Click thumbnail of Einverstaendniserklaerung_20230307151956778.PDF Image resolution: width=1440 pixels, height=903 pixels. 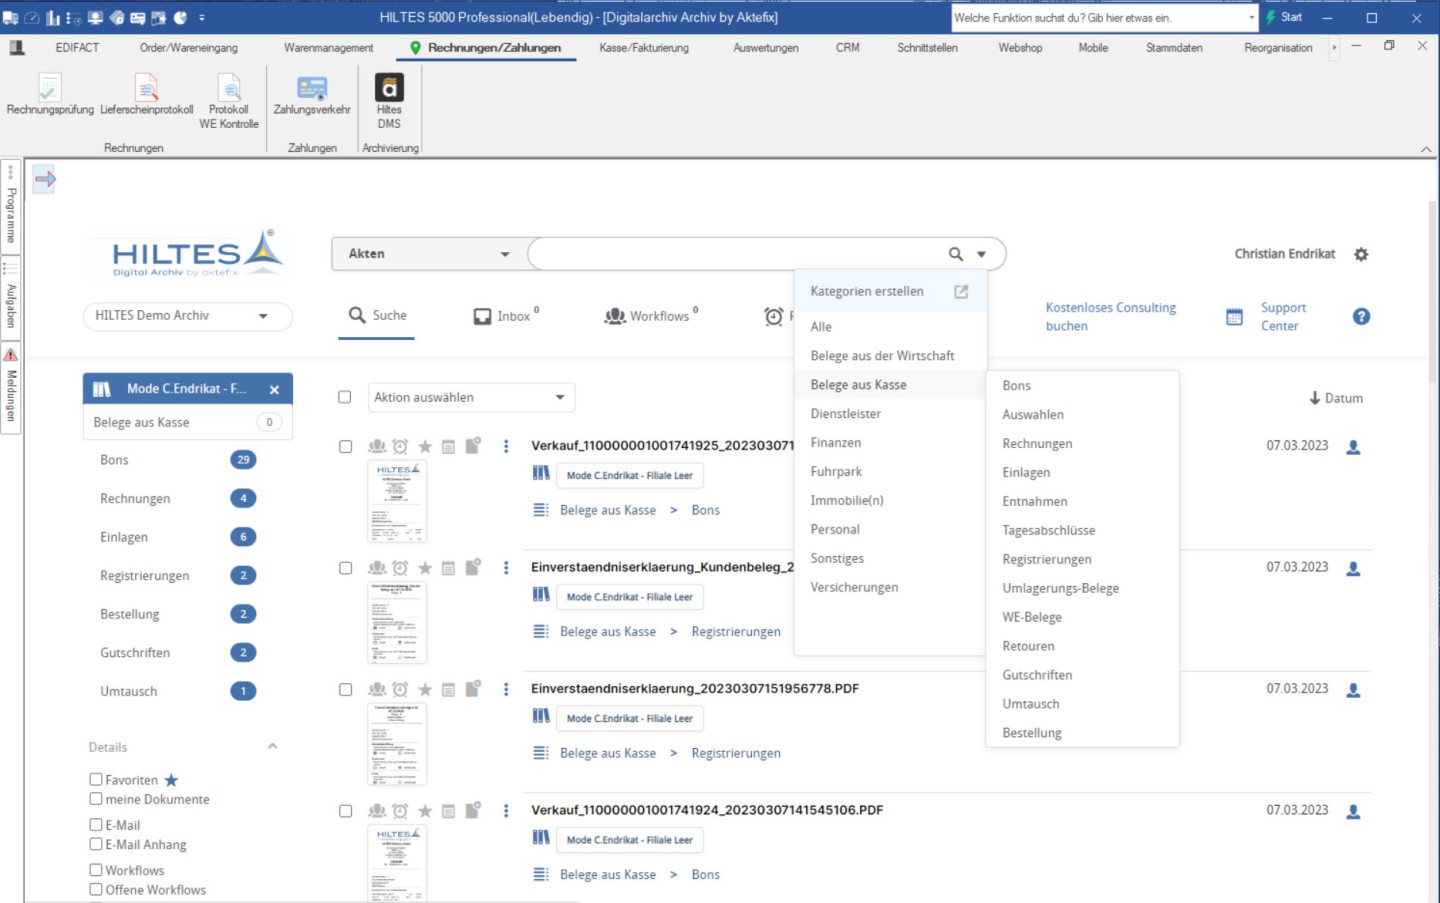[397, 744]
